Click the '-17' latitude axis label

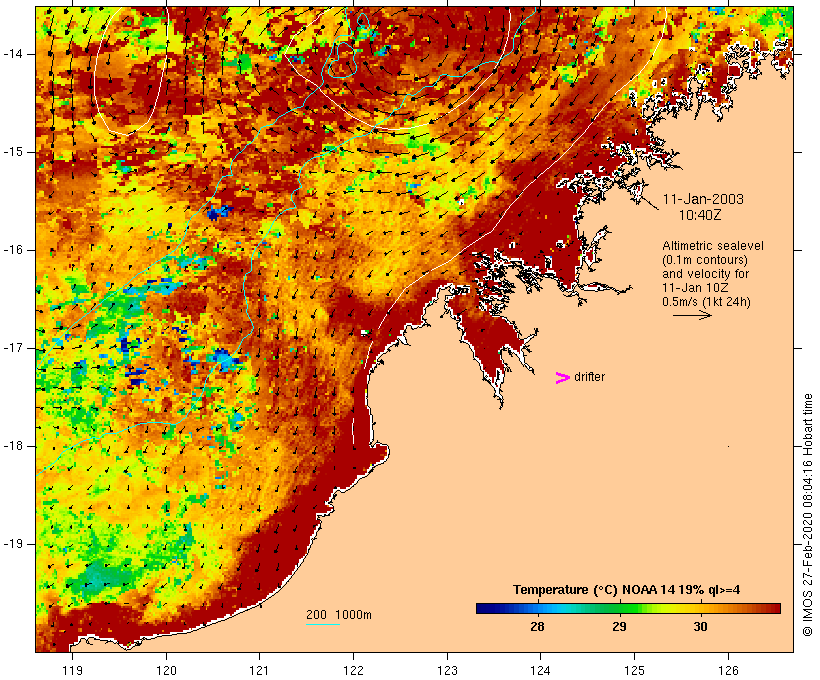tap(13, 348)
